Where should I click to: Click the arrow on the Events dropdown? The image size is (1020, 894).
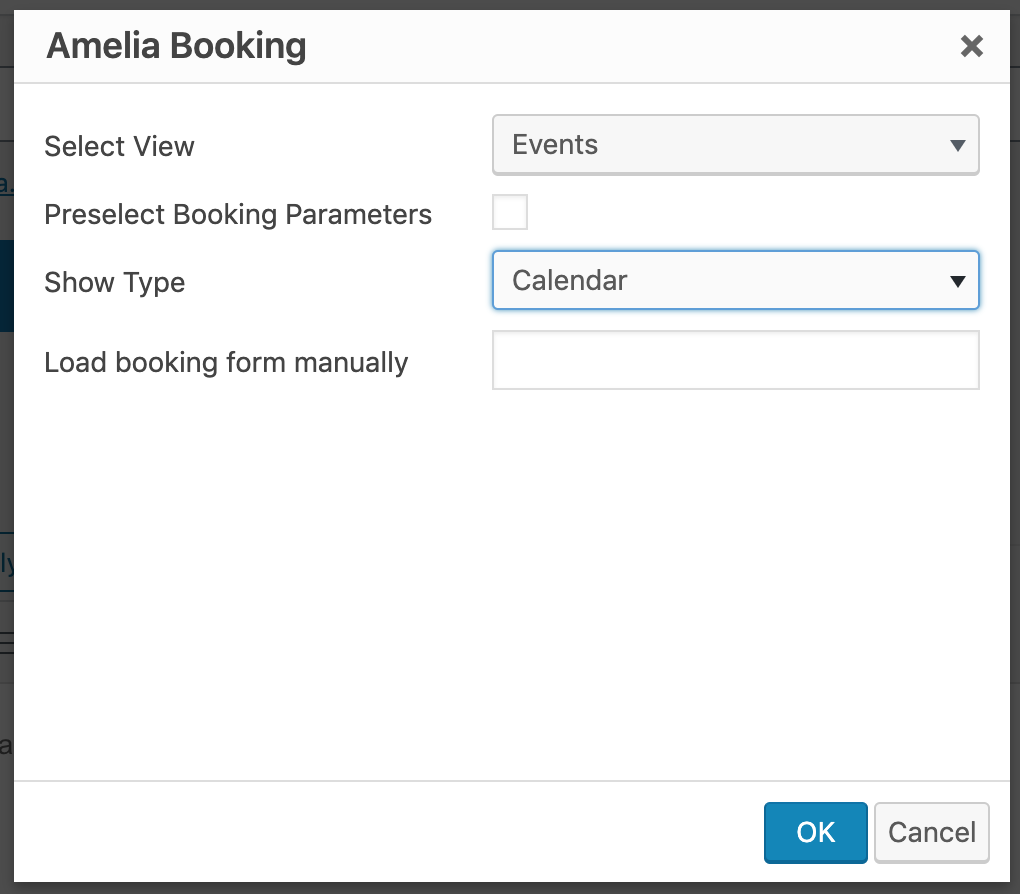pos(958,146)
